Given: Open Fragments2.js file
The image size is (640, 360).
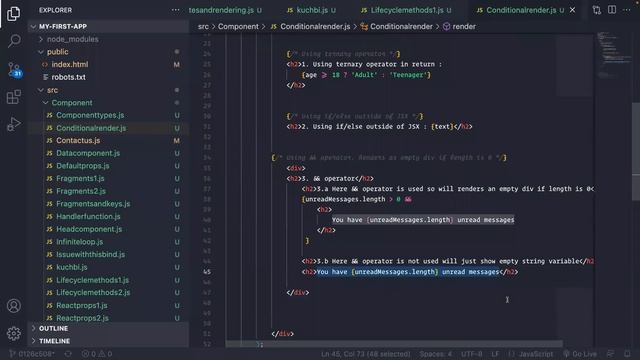Looking at the screenshot, I should coord(109,191).
